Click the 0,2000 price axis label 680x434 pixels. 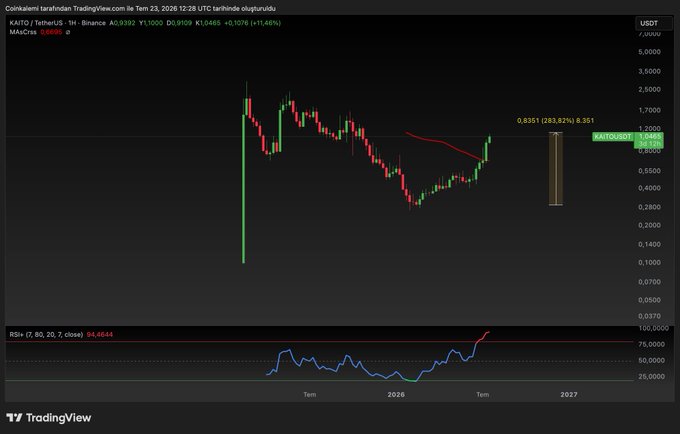tap(649, 225)
